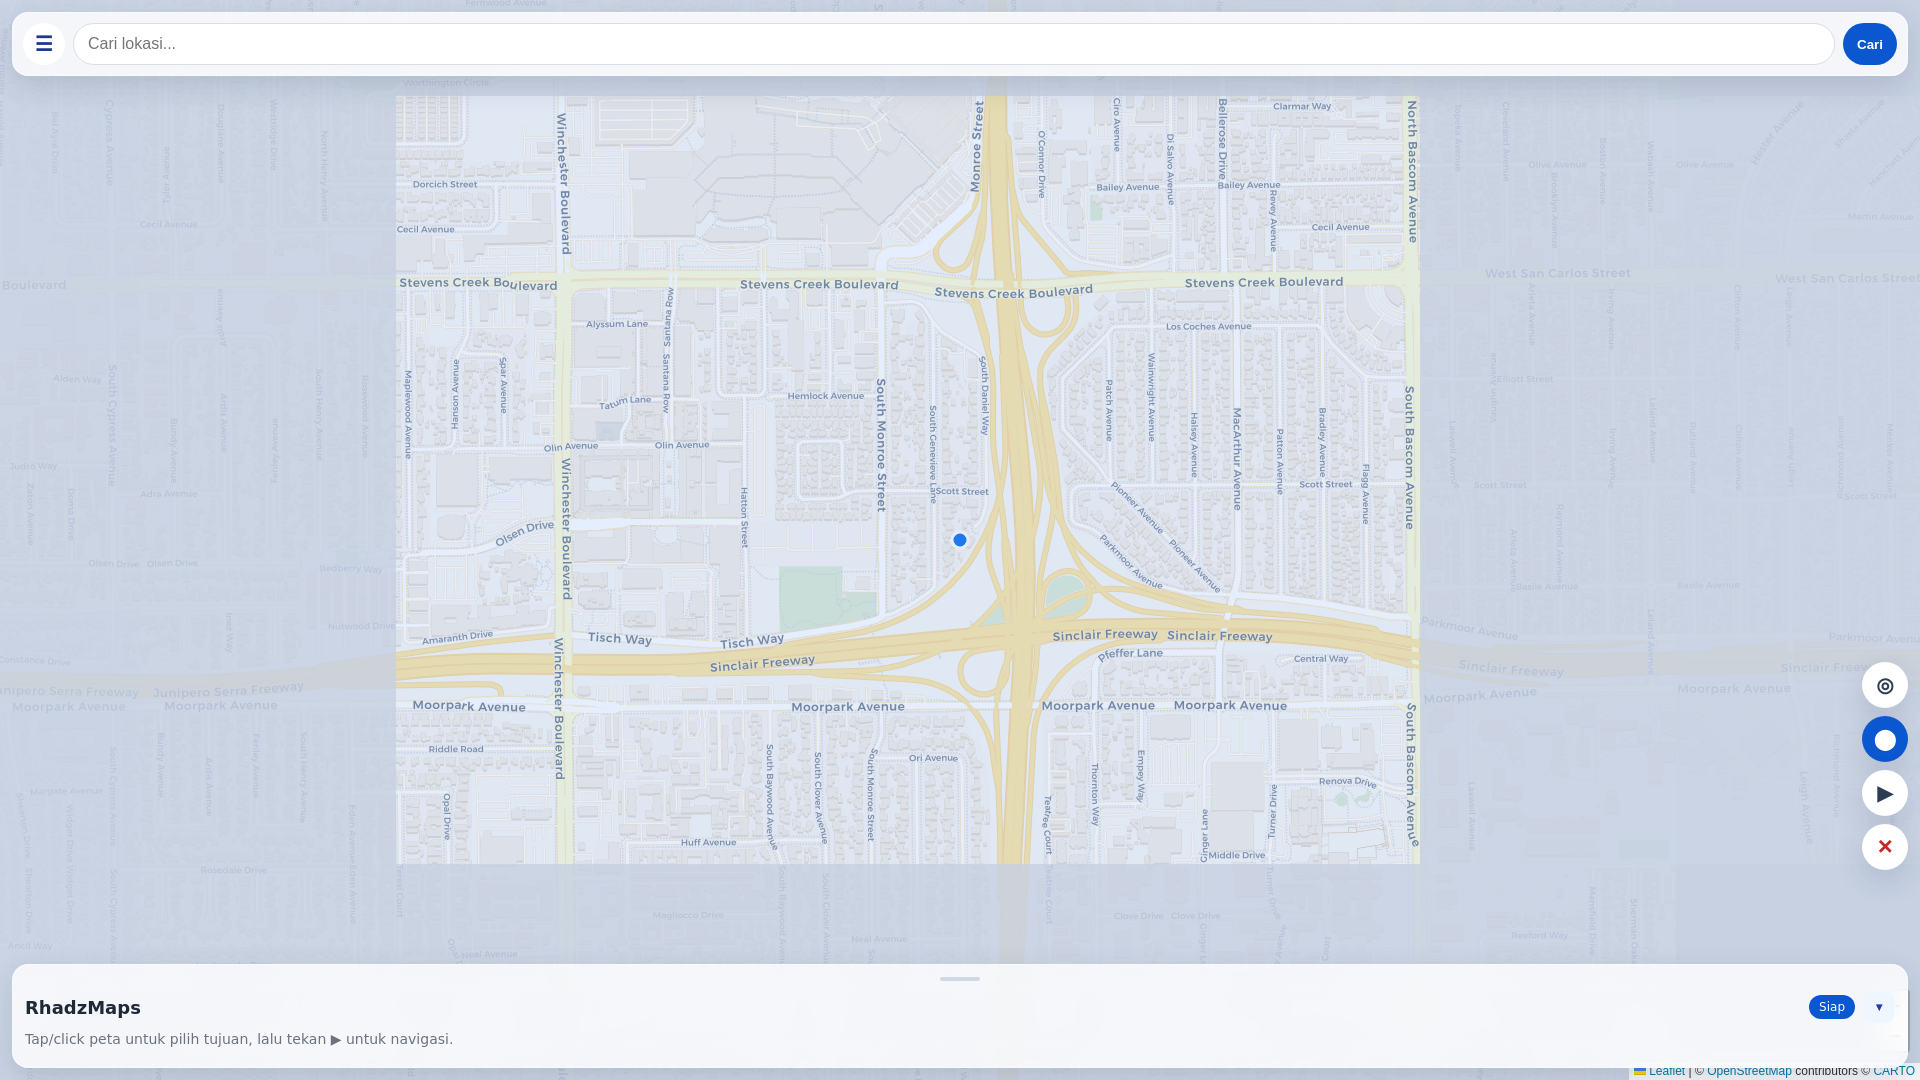
Task: Collapse the bottom panel with the arrow
Action: 1879,1007
